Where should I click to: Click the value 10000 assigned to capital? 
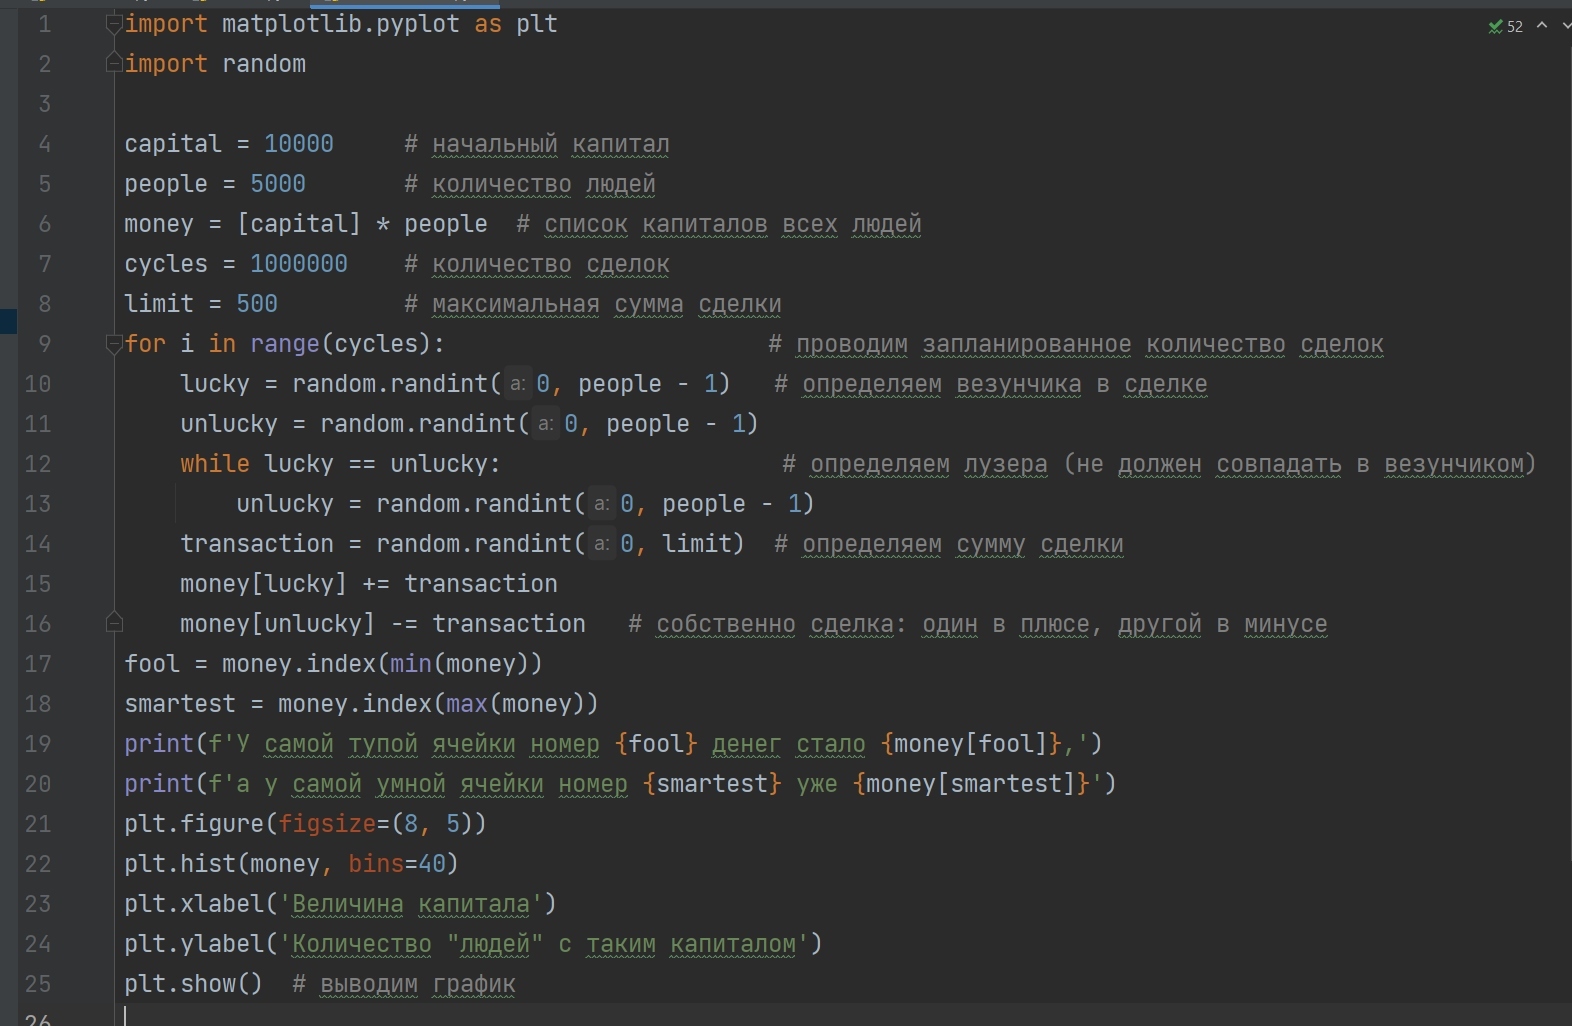pyautogui.click(x=299, y=144)
